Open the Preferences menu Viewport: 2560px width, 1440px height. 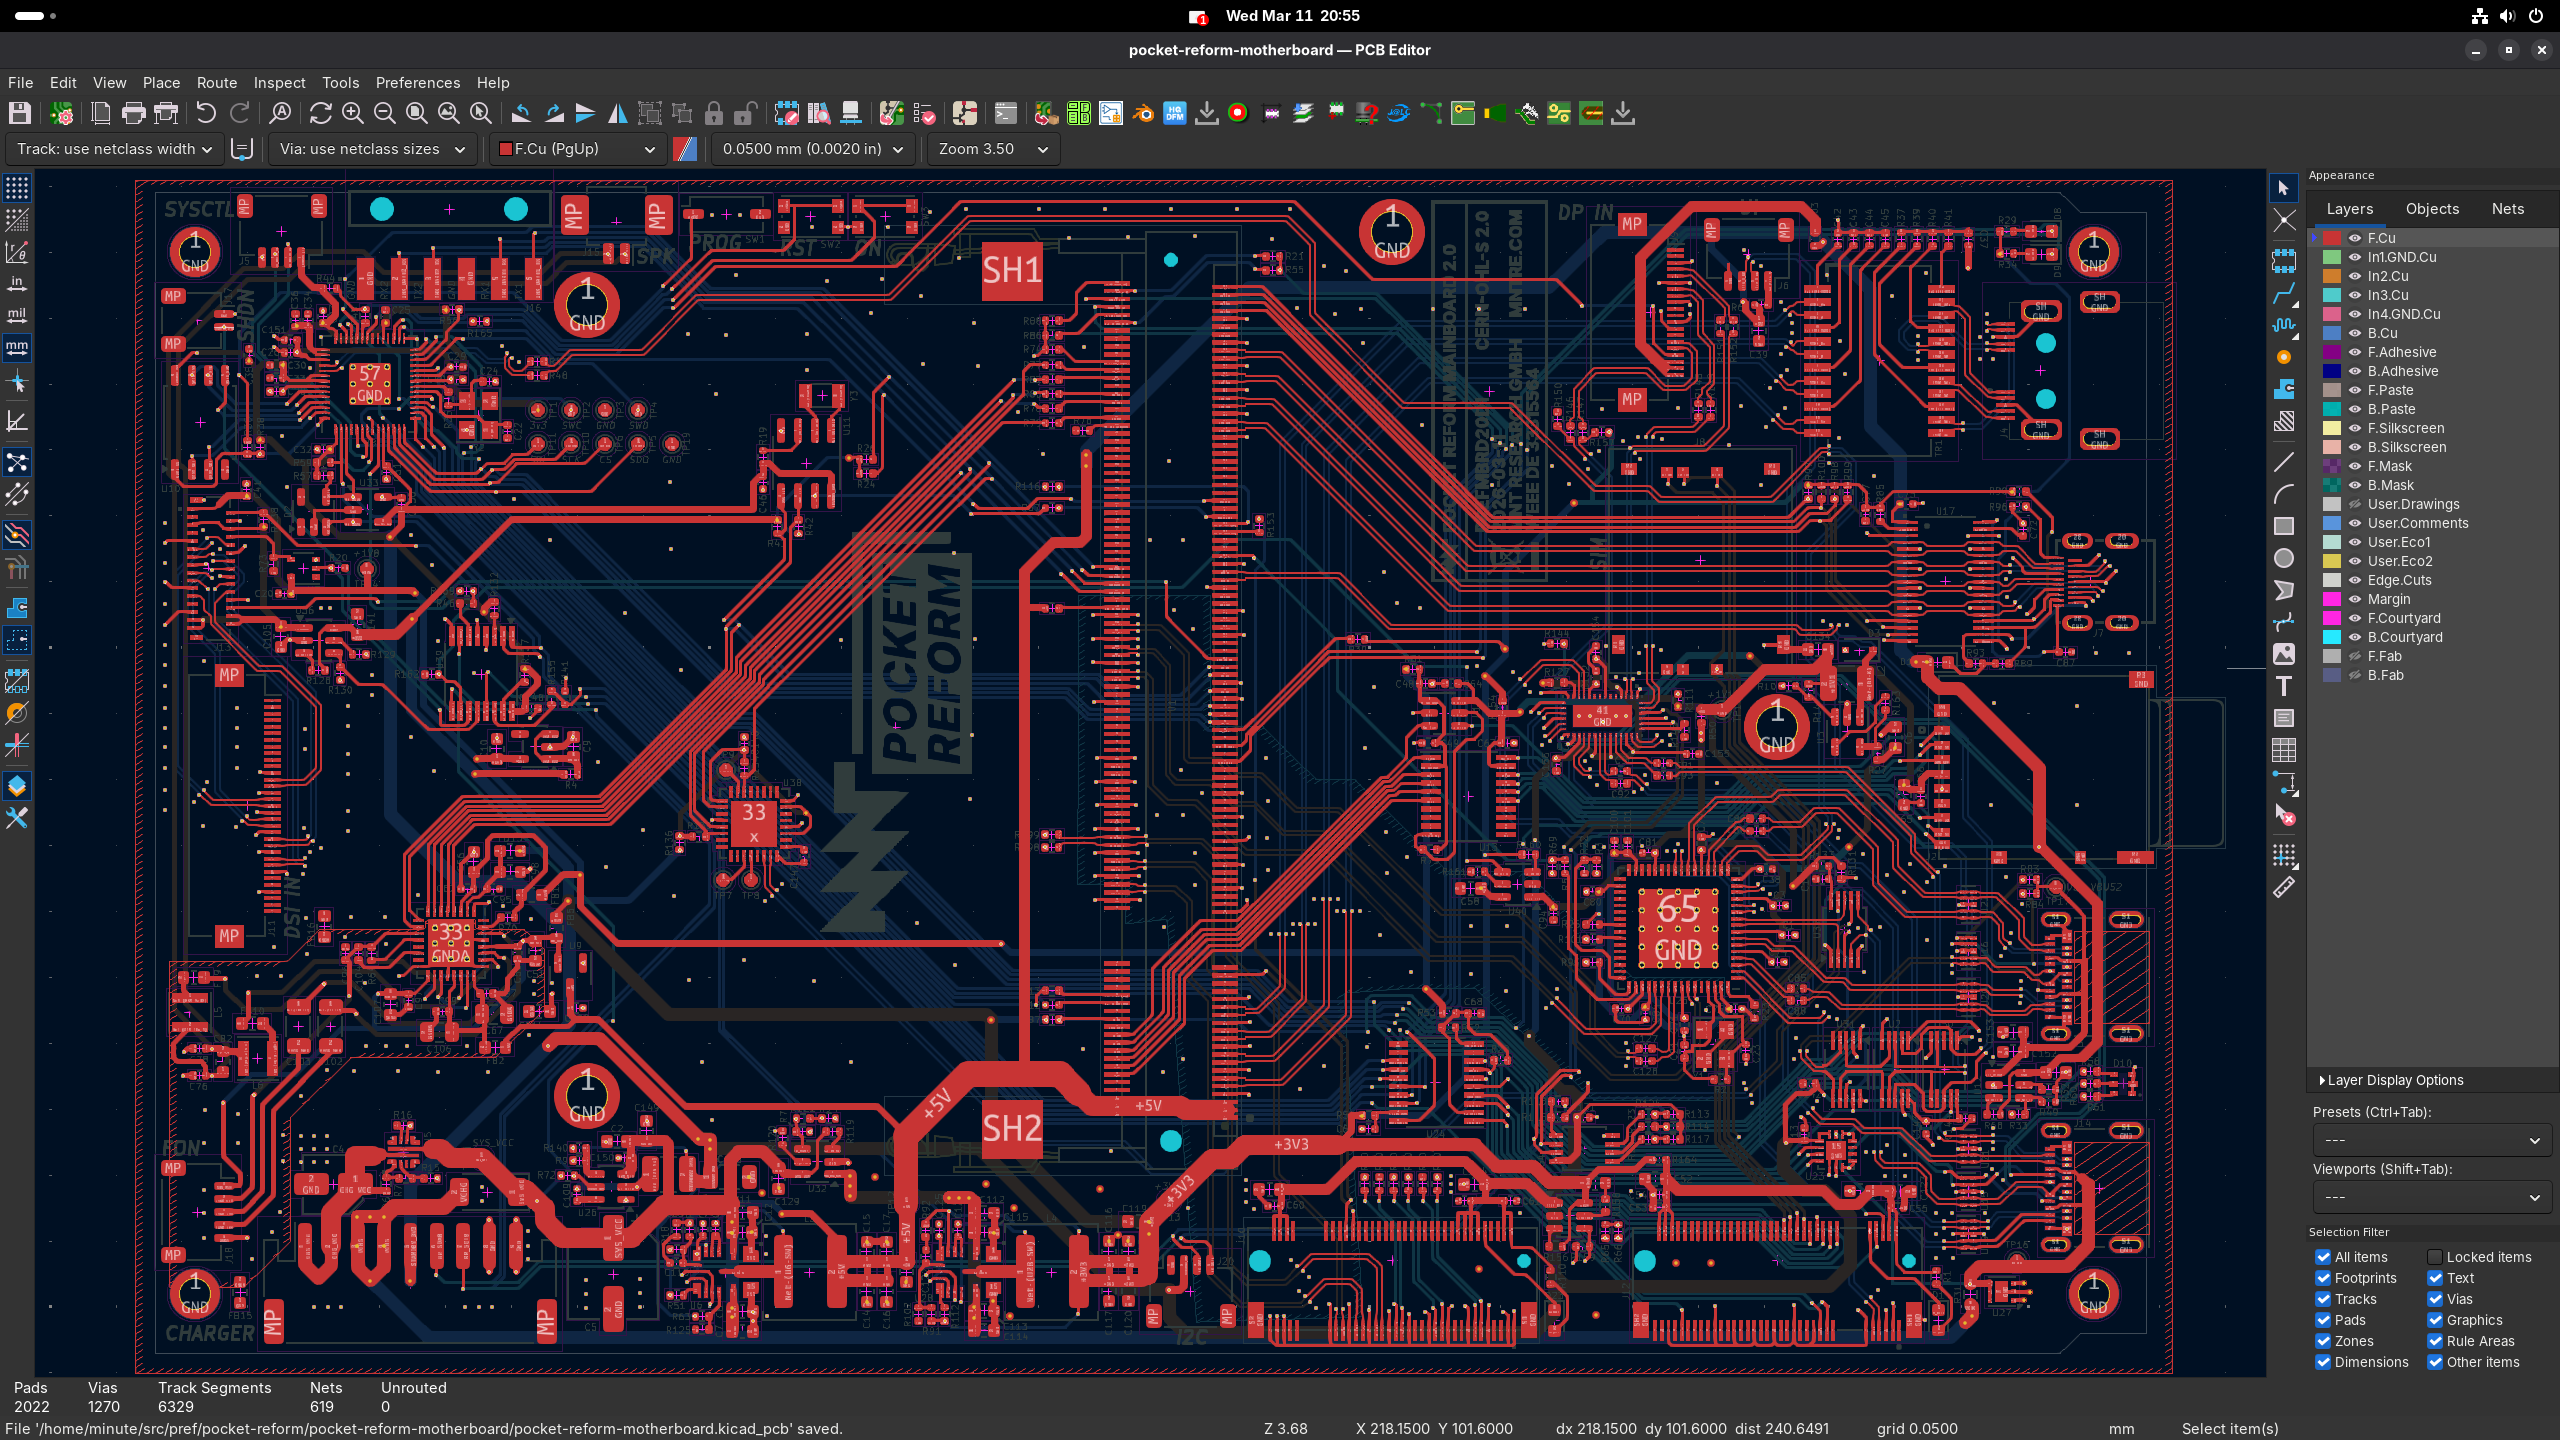418,83
